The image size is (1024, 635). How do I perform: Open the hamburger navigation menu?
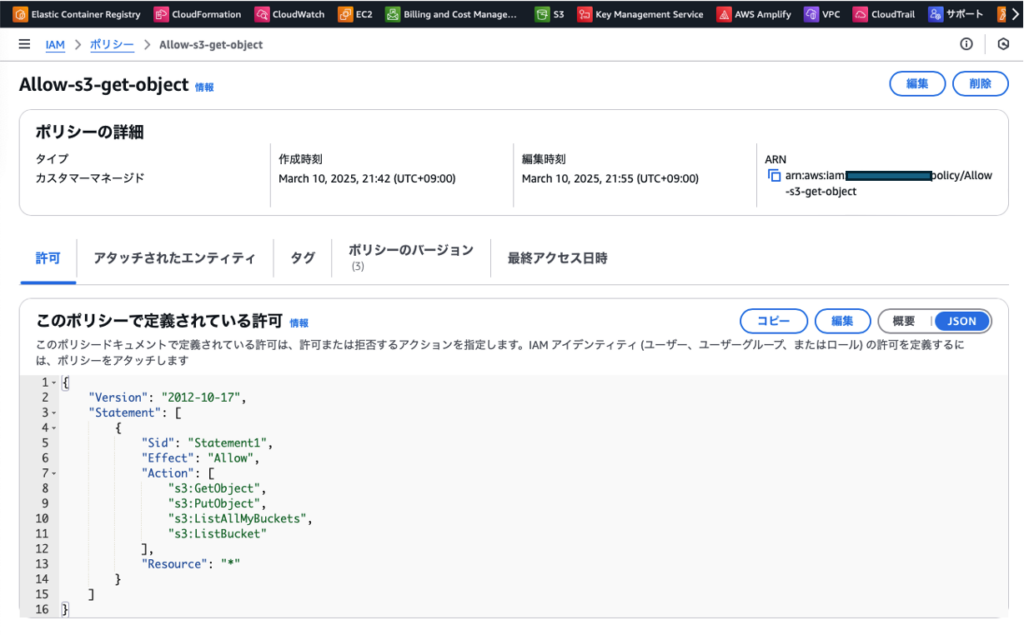pos(24,44)
